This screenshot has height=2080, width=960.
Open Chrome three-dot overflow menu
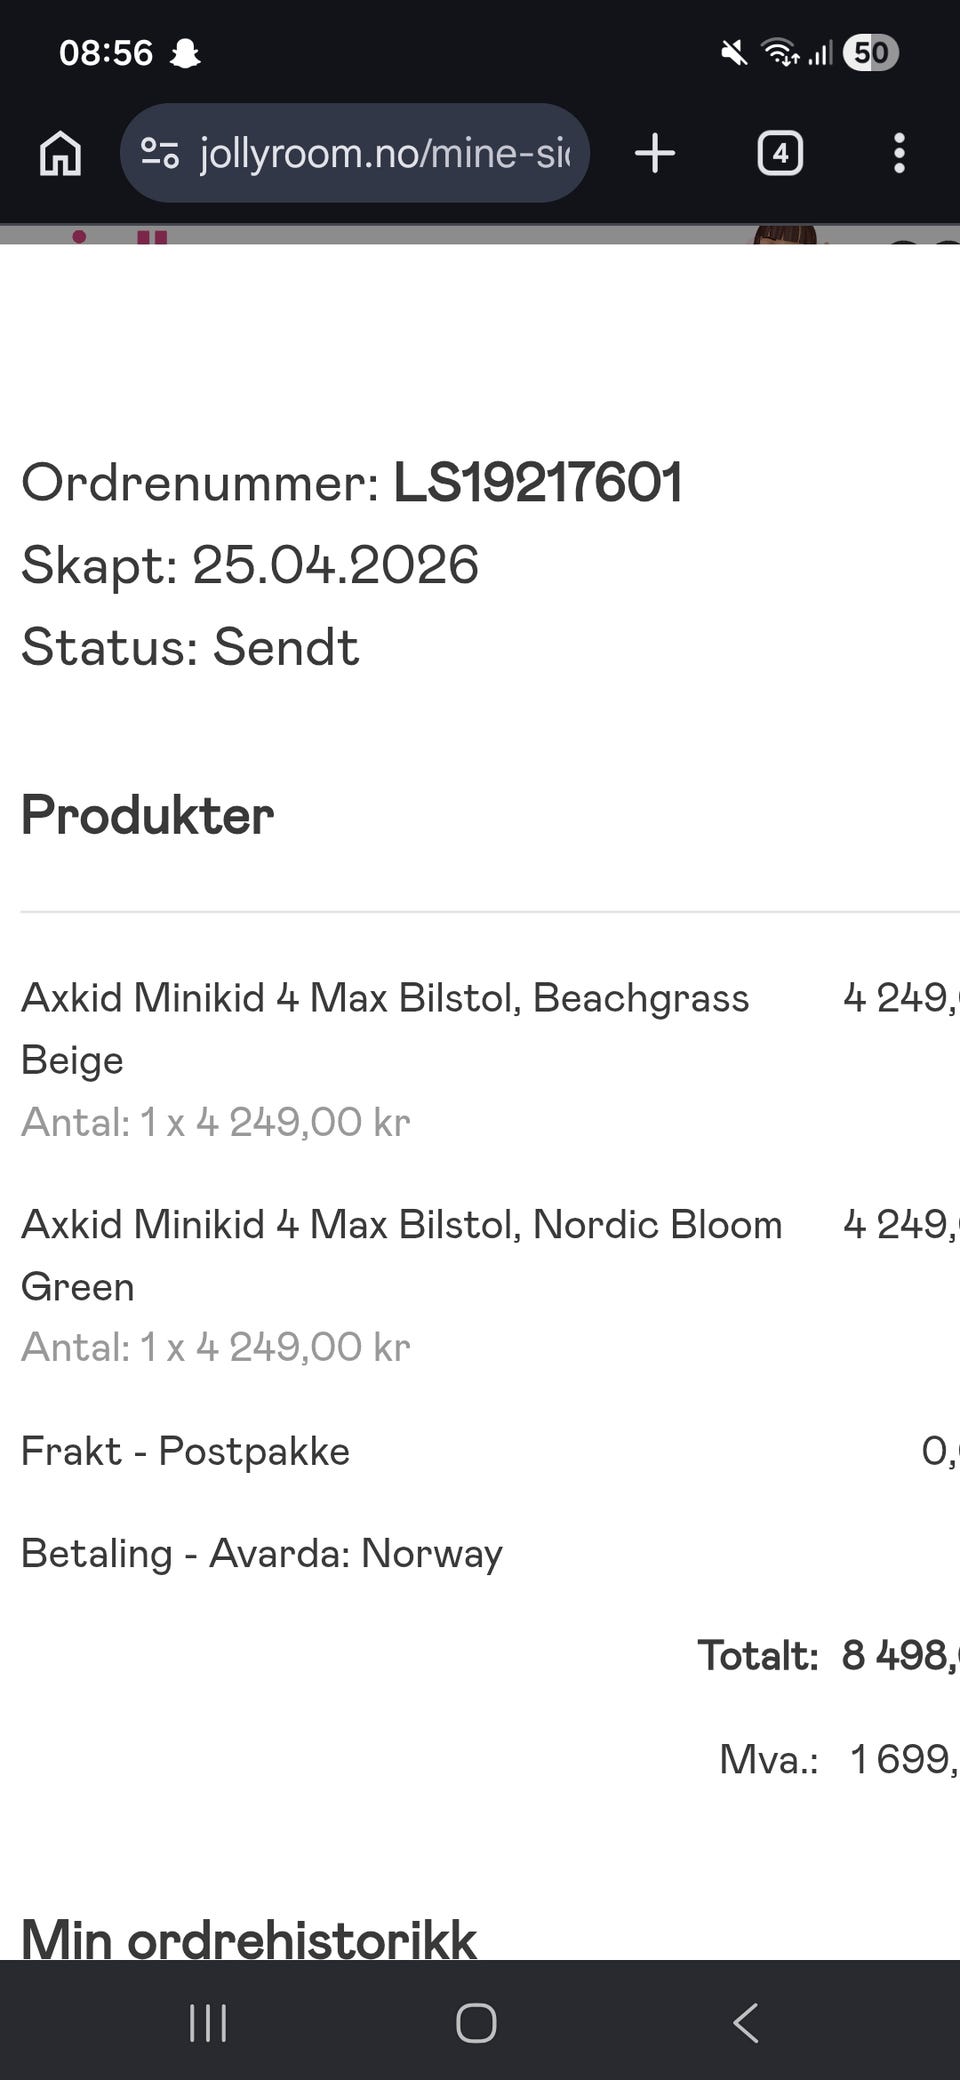(x=899, y=154)
